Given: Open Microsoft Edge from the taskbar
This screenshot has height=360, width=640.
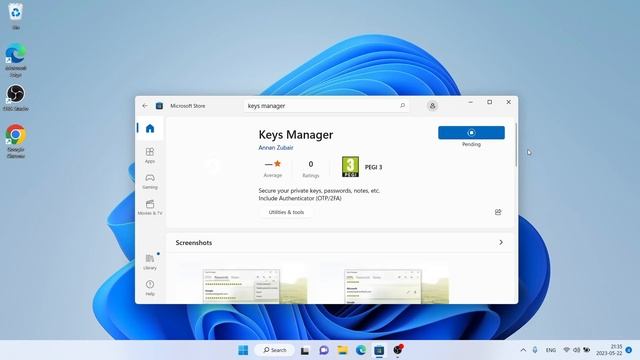Looking at the screenshot, I should point(361,350).
